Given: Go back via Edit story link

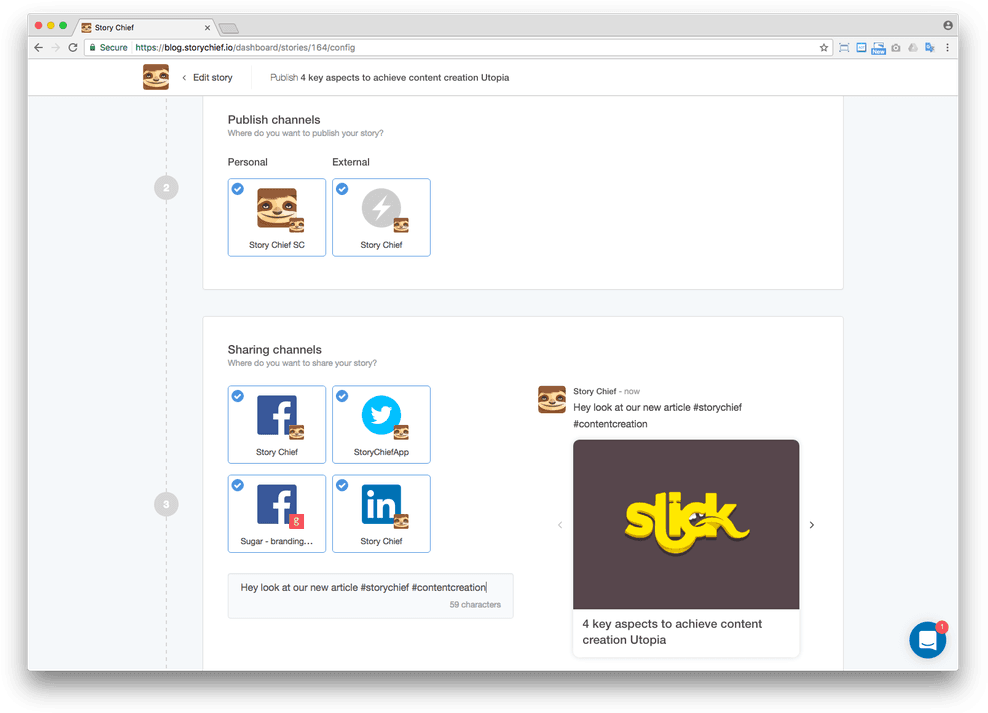Looking at the screenshot, I should (207, 77).
